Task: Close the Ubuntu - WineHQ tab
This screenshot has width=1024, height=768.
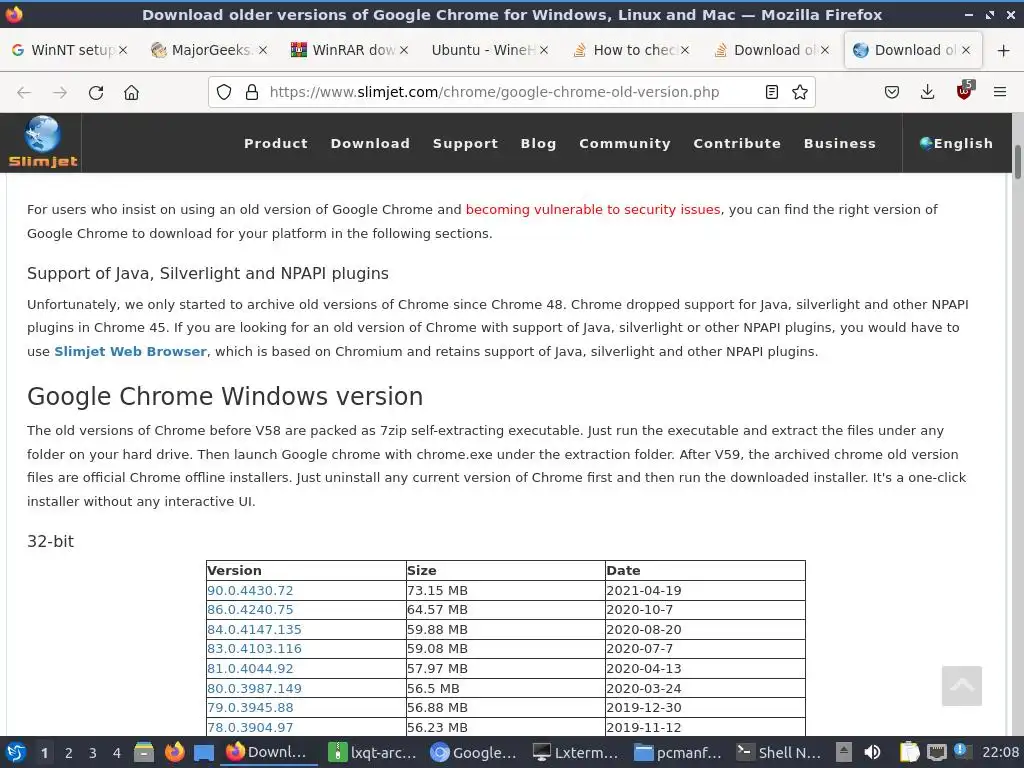Action: [544, 50]
